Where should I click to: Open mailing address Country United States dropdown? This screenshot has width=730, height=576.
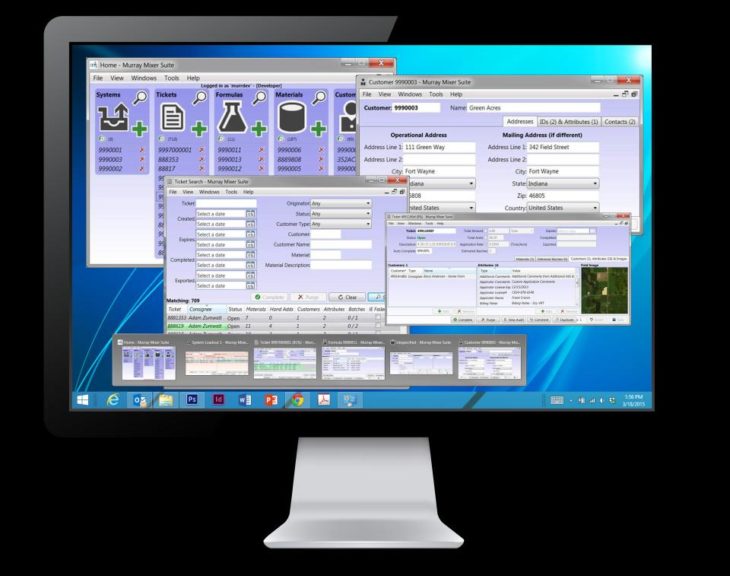tap(563, 208)
